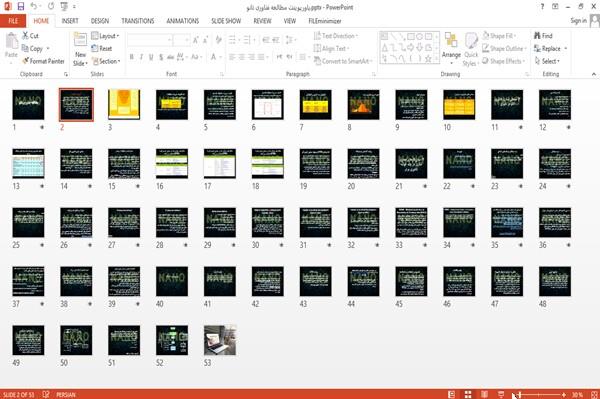
Task: Click the Quick Styles button
Action: 471,49
